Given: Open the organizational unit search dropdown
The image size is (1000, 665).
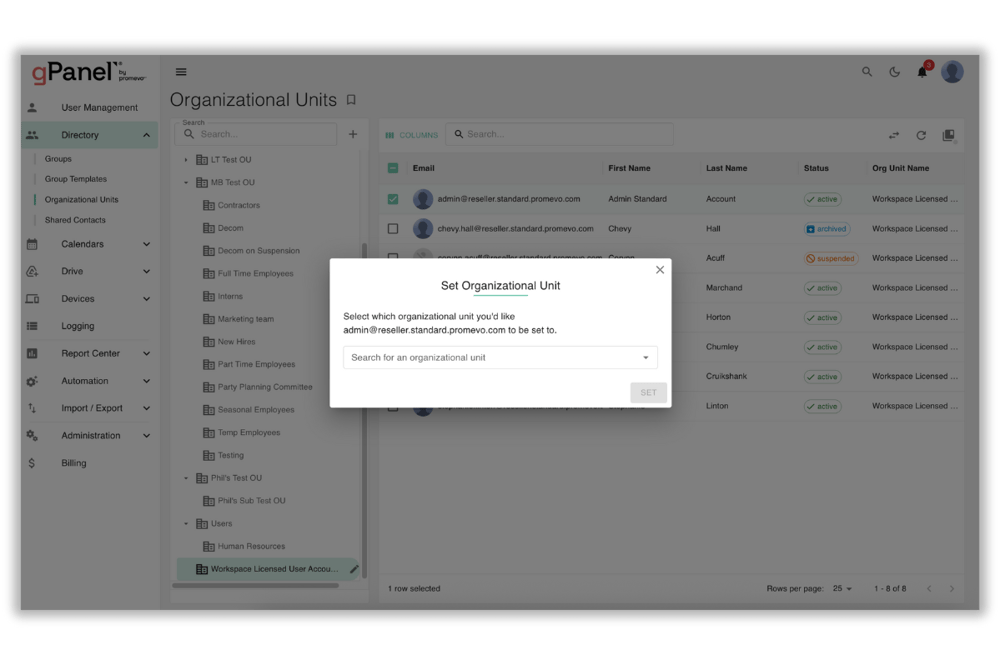Looking at the screenshot, I should tap(500, 358).
